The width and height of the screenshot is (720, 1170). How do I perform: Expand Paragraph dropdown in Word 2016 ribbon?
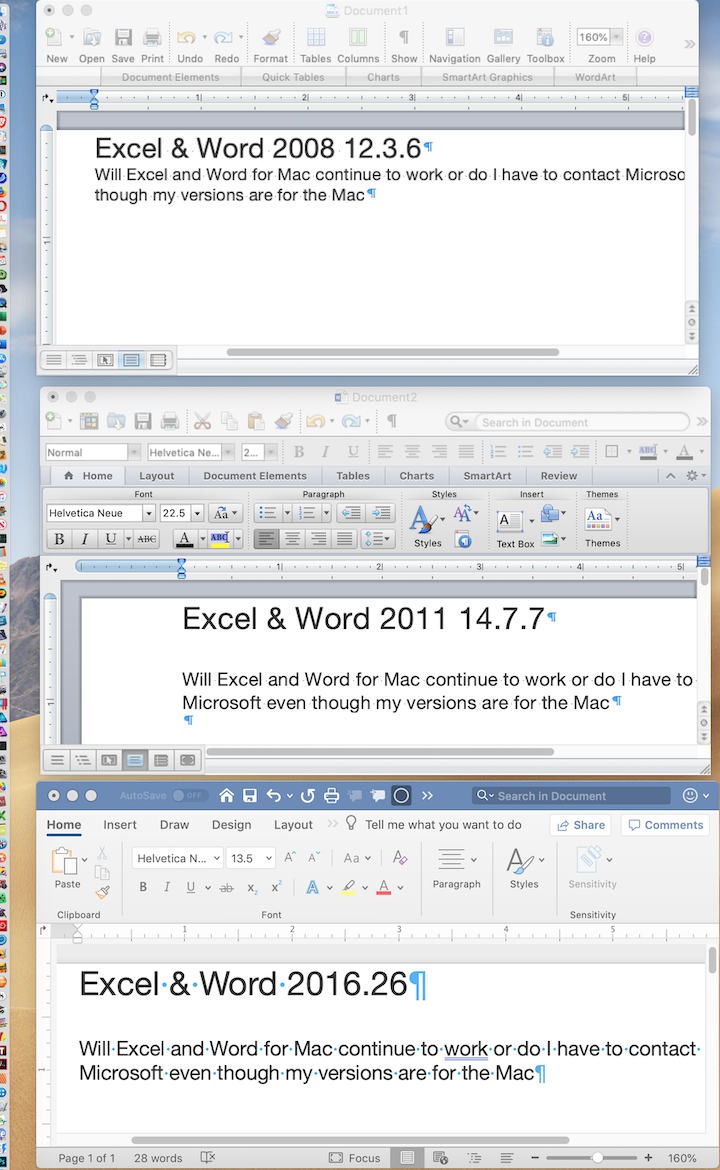[473, 860]
